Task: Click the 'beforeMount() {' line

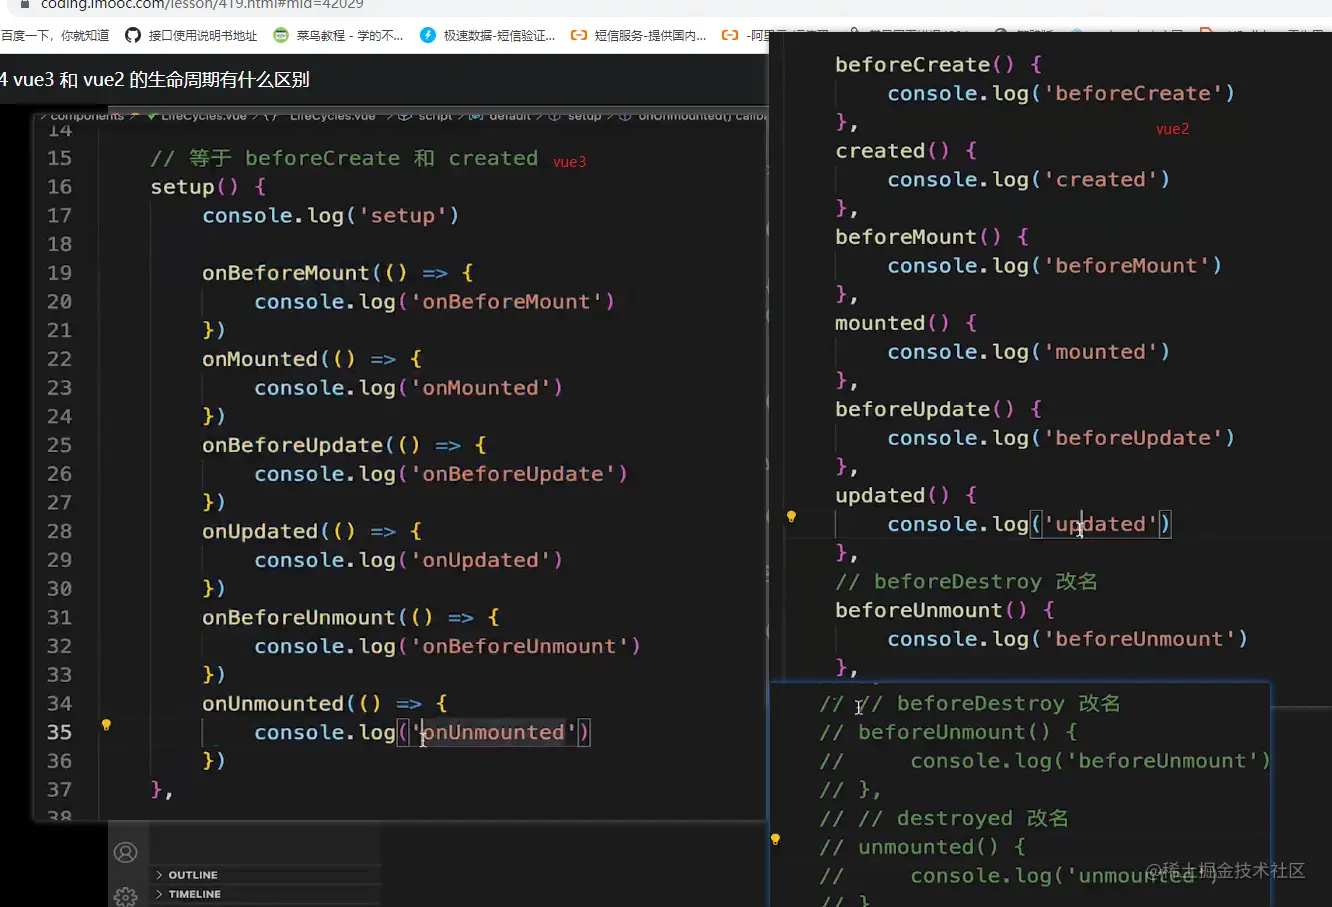Action: click(x=932, y=237)
